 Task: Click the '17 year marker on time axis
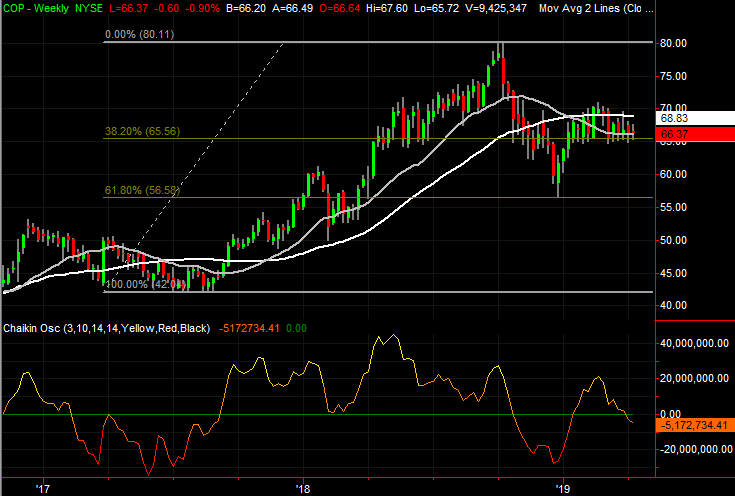click(x=43, y=488)
